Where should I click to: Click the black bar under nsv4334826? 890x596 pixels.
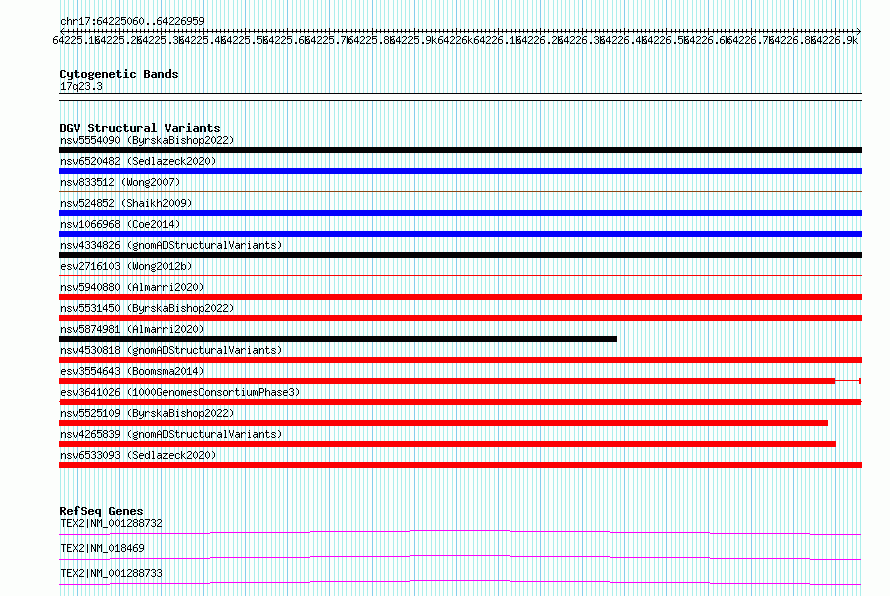tap(460, 255)
